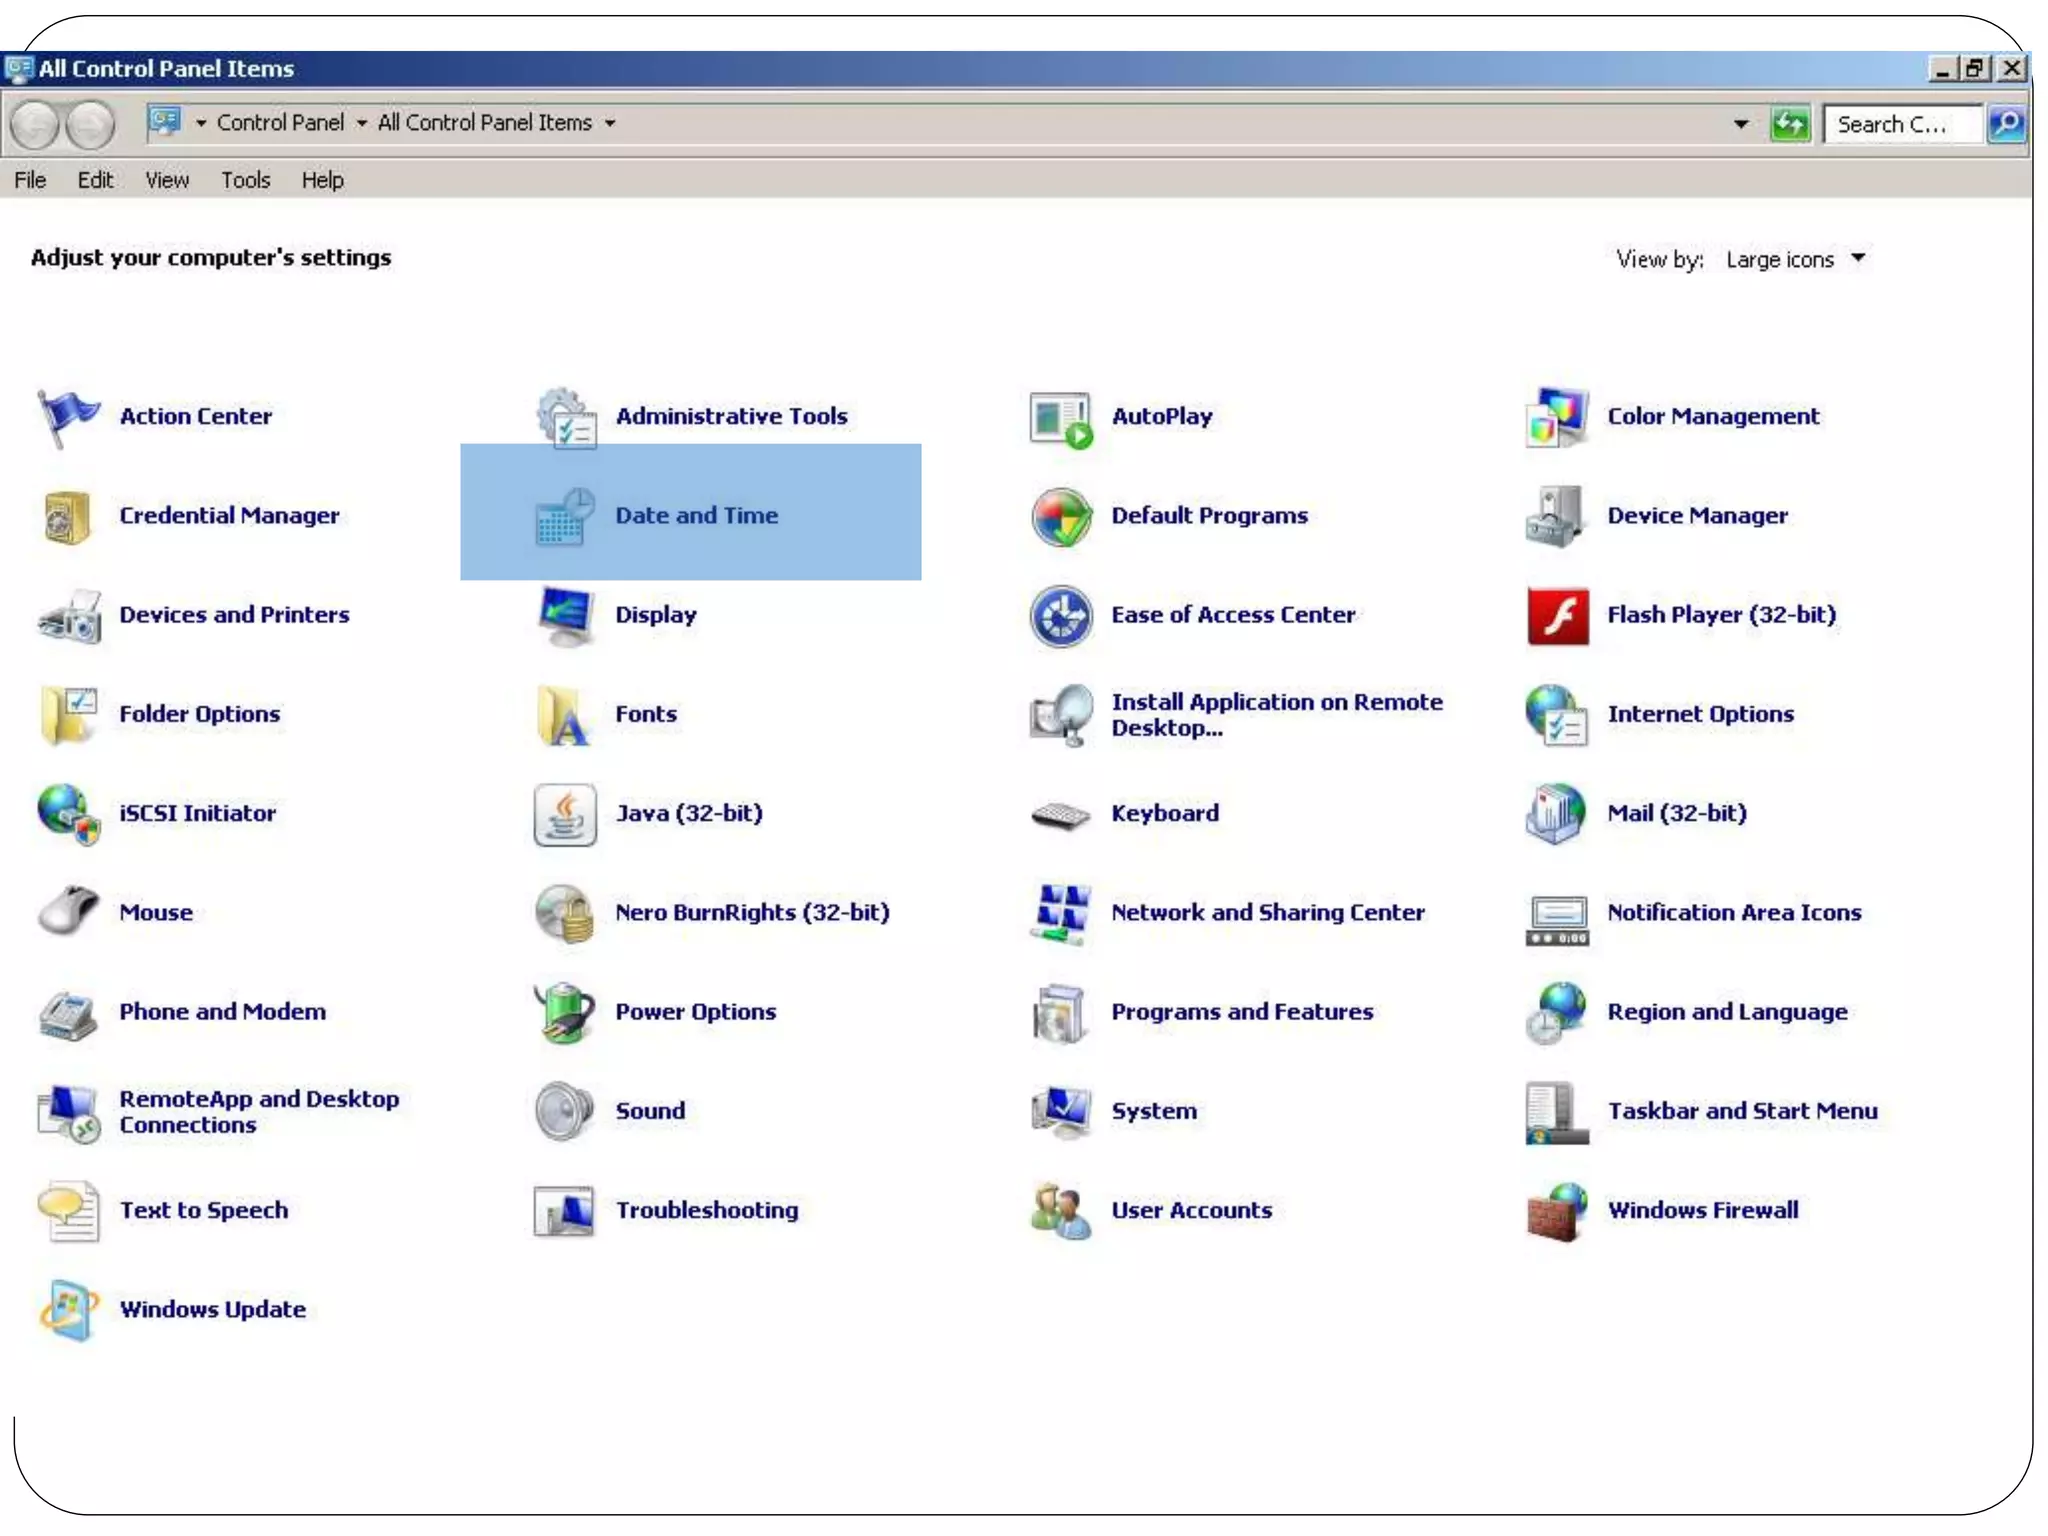Click the address bar refresh button
The height and width of the screenshot is (1536, 2048).
1790,124
